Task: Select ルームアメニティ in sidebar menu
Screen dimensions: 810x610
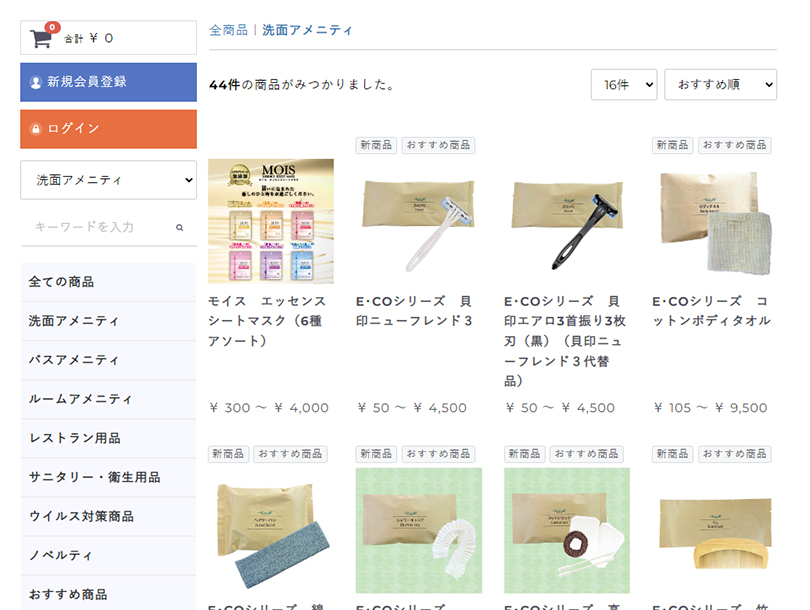Action: tap(108, 399)
